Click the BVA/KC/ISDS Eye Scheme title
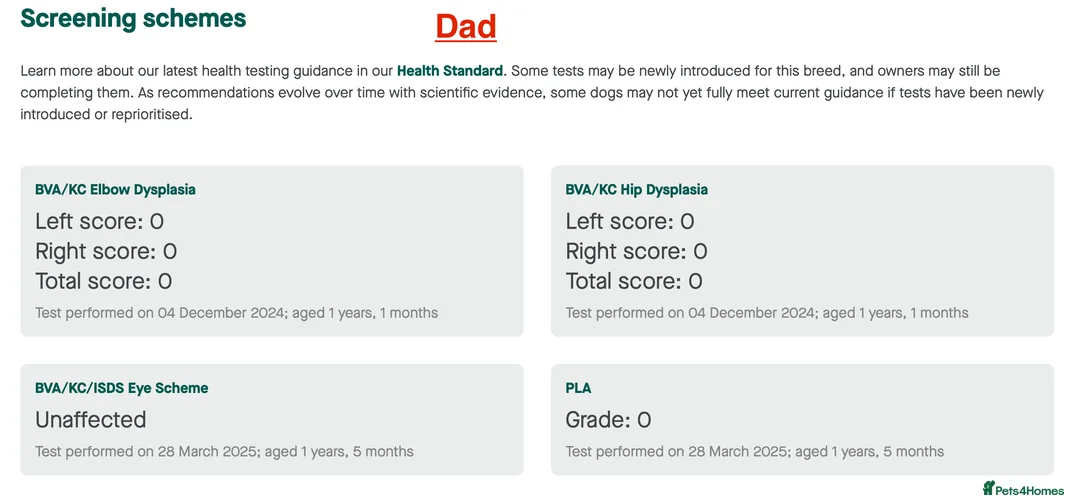Image resolution: width=1080 pixels, height=504 pixels. point(121,388)
